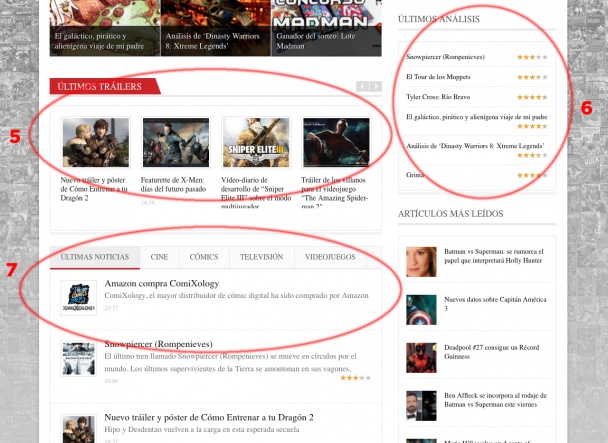The width and height of the screenshot is (608, 443).
Task: Switch to Últimas Noticias tab
Action: click(95, 257)
